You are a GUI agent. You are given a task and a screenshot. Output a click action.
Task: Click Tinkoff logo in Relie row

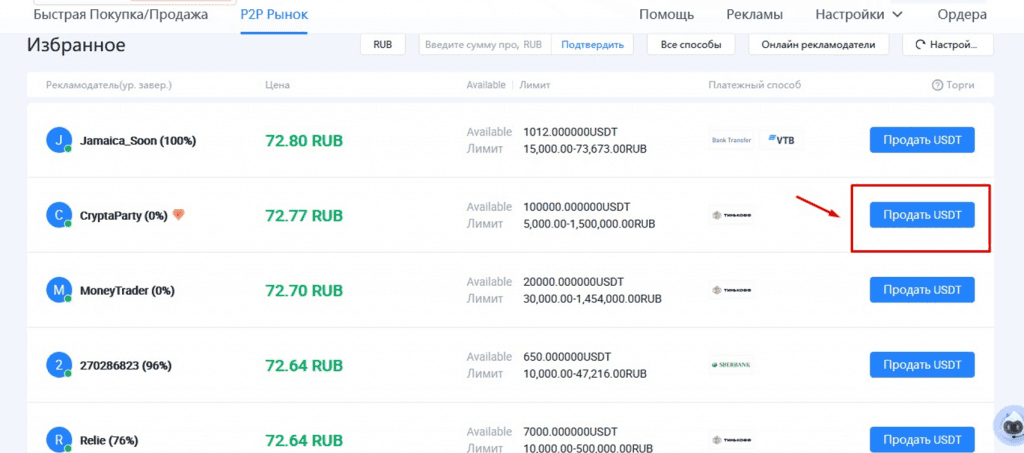(x=731, y=439)
